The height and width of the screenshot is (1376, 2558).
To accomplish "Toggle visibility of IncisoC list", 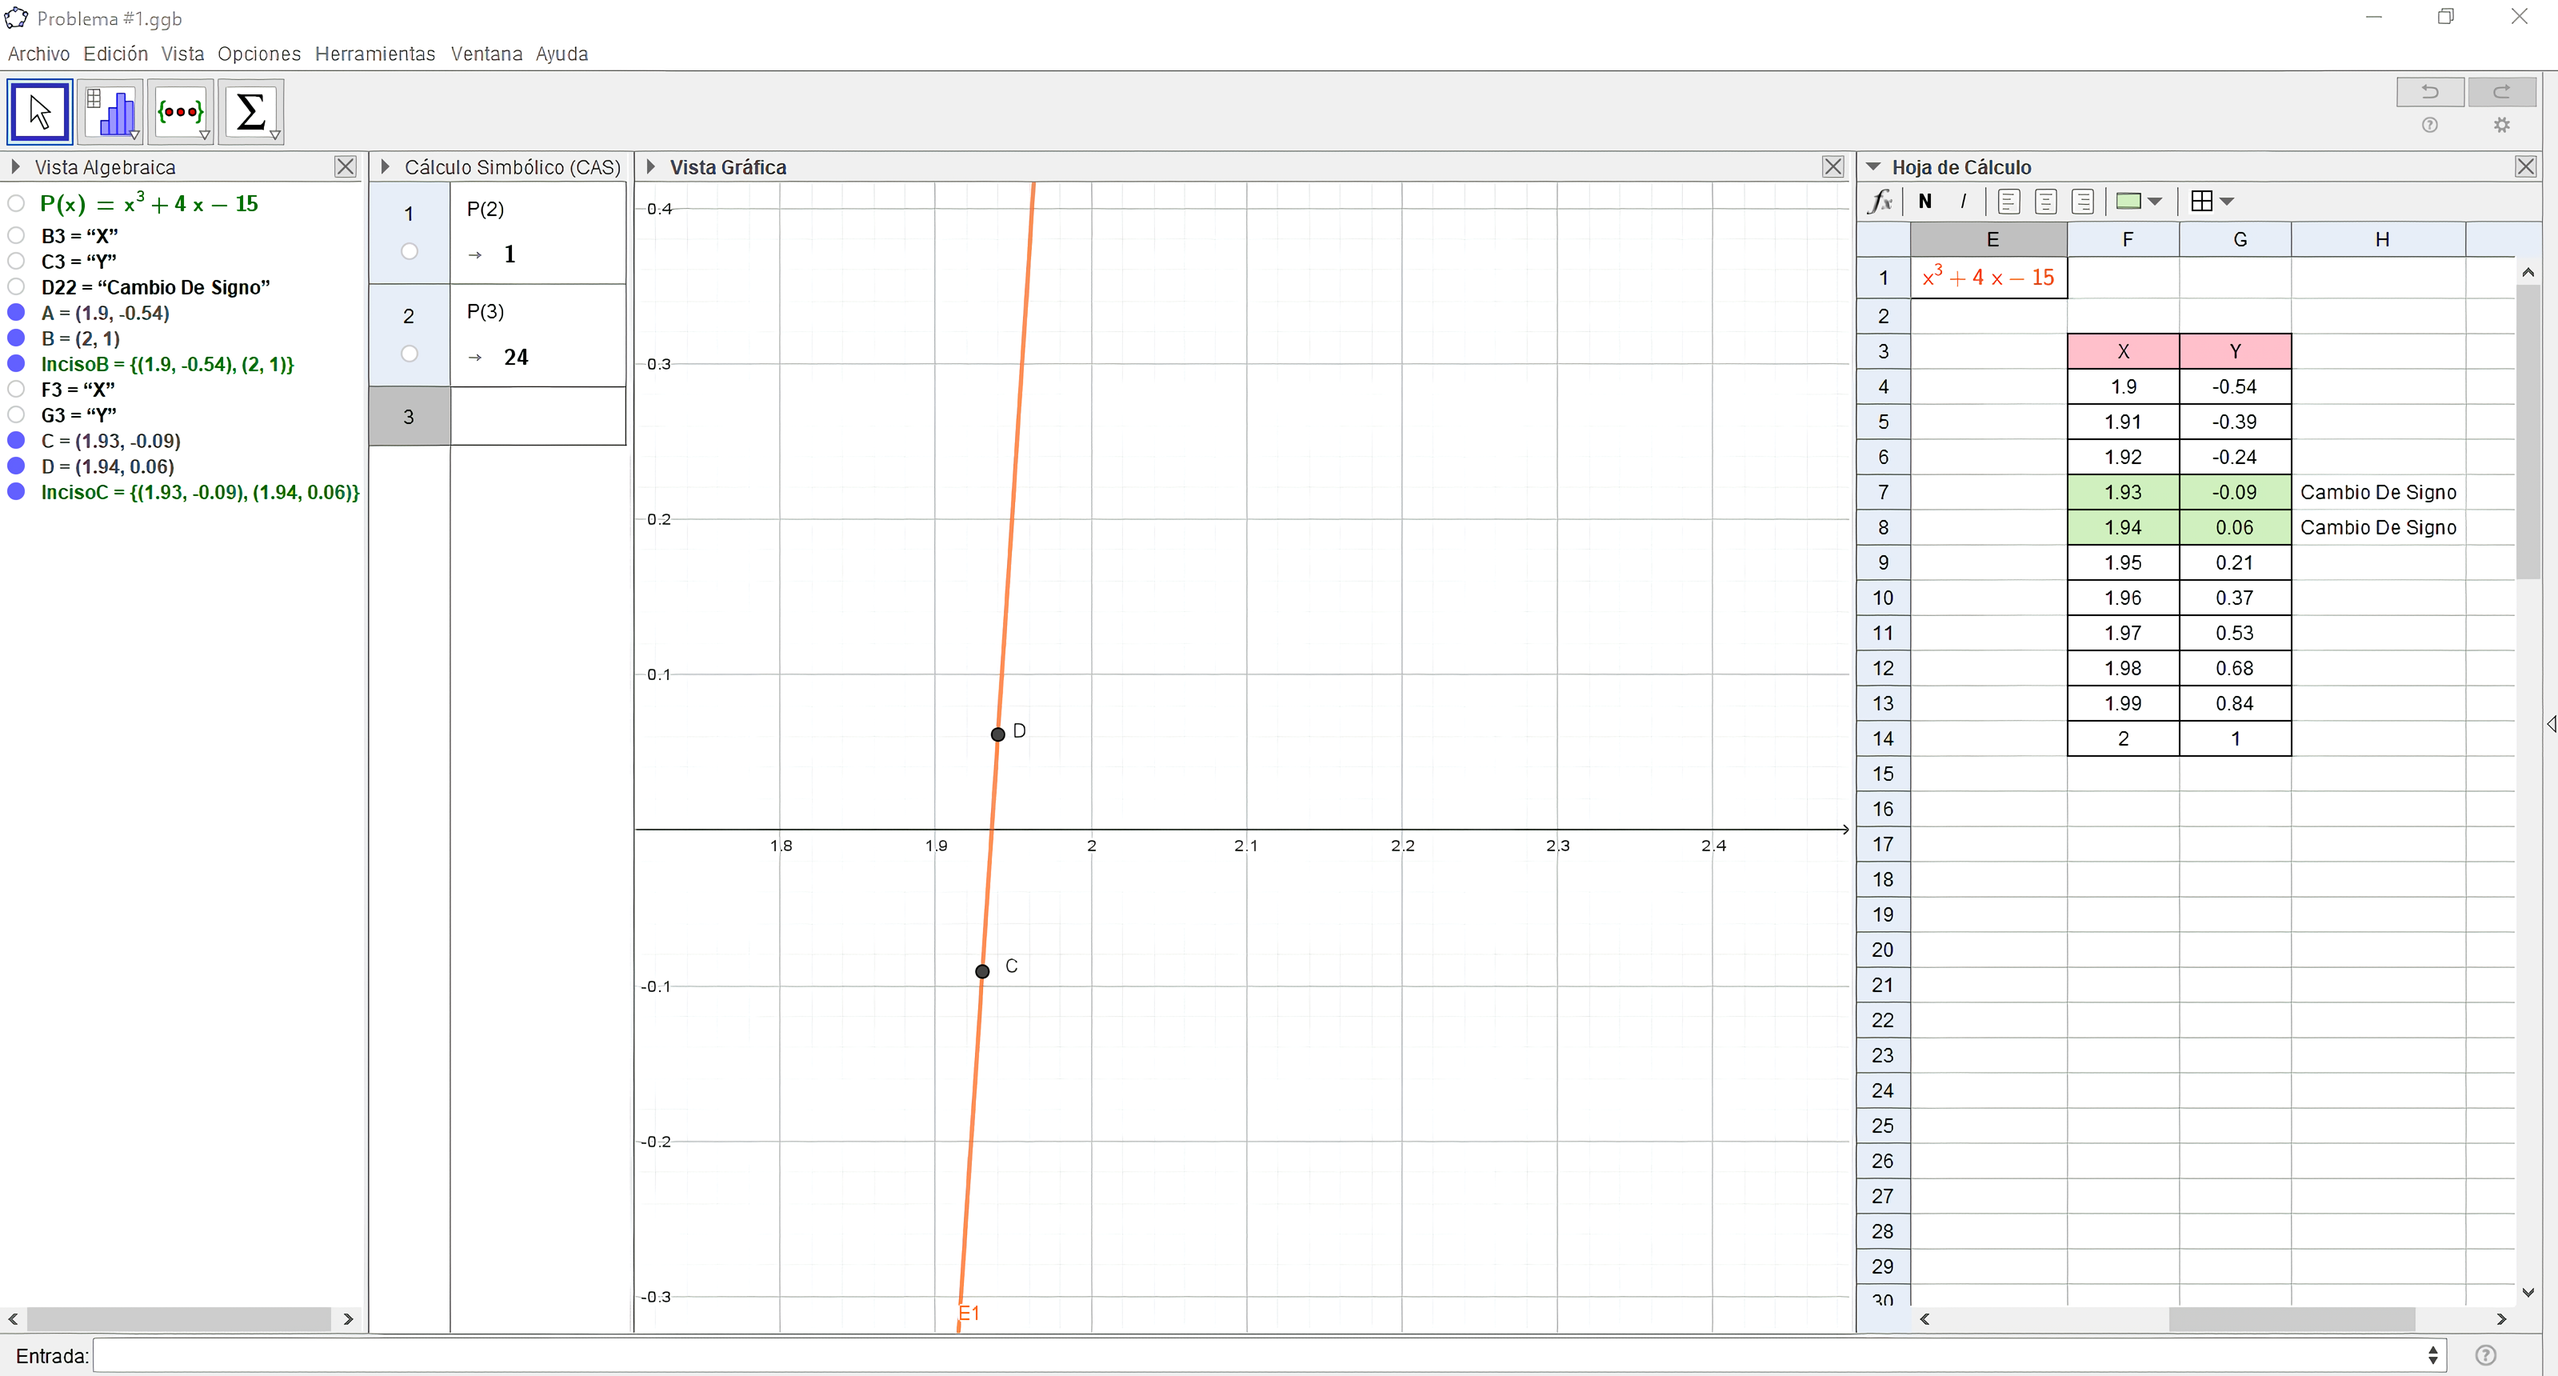I will click(x=16, y=492).
